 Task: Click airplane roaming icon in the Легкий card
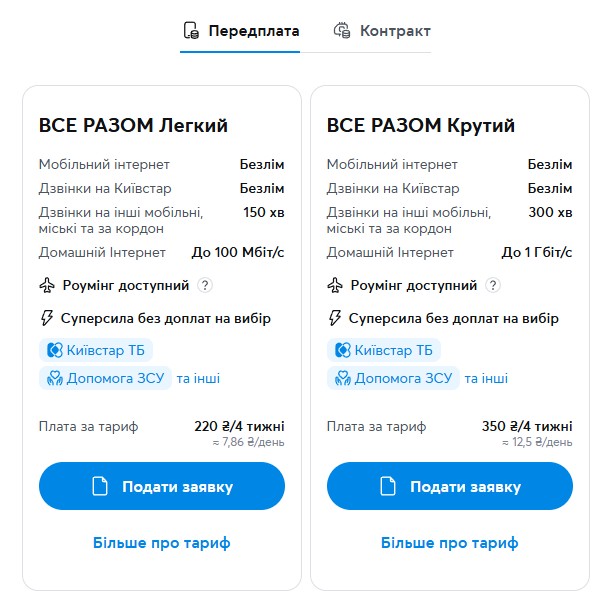[46, 286]
